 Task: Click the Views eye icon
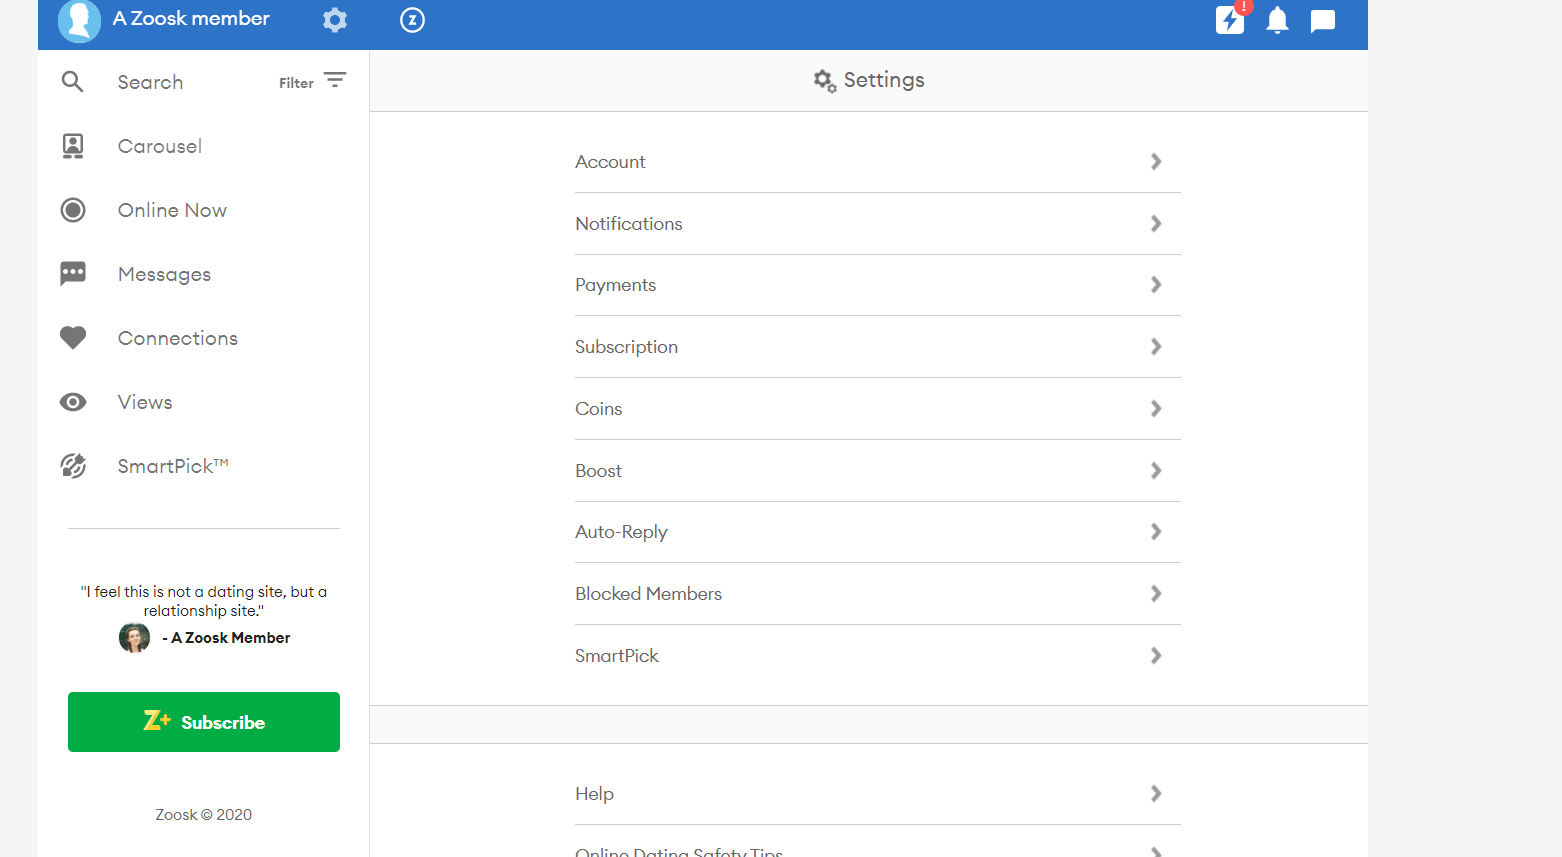[73, 402]
